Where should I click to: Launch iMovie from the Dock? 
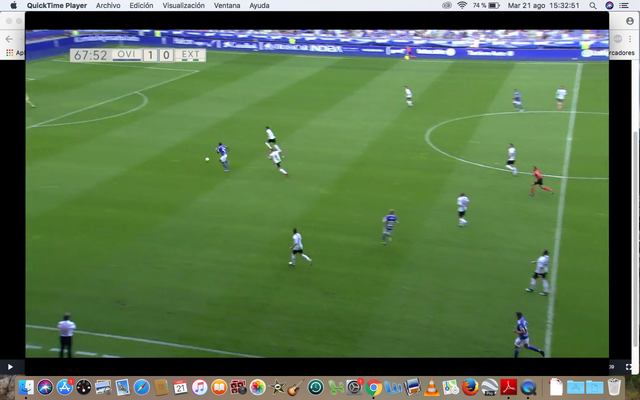click(277, 387)
